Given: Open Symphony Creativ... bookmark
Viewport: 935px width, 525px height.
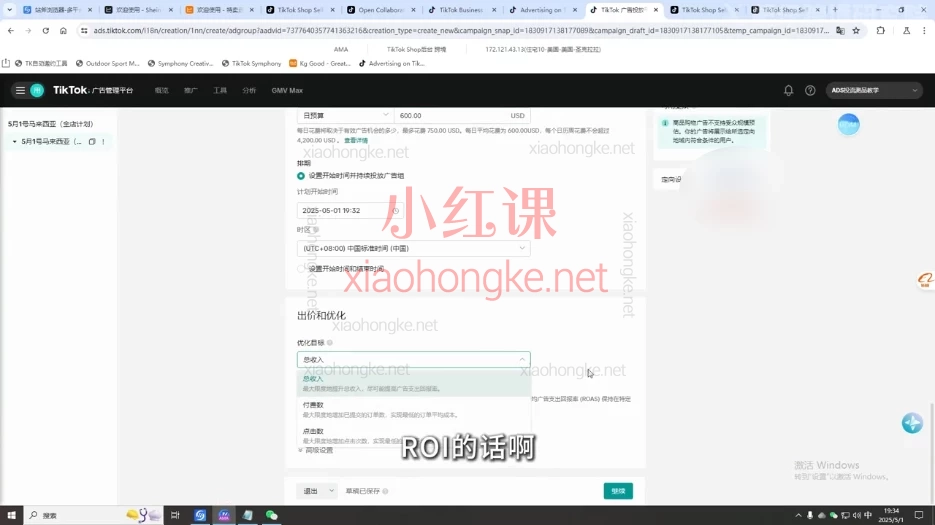Looking at the screenshot, I should point(180,63).
